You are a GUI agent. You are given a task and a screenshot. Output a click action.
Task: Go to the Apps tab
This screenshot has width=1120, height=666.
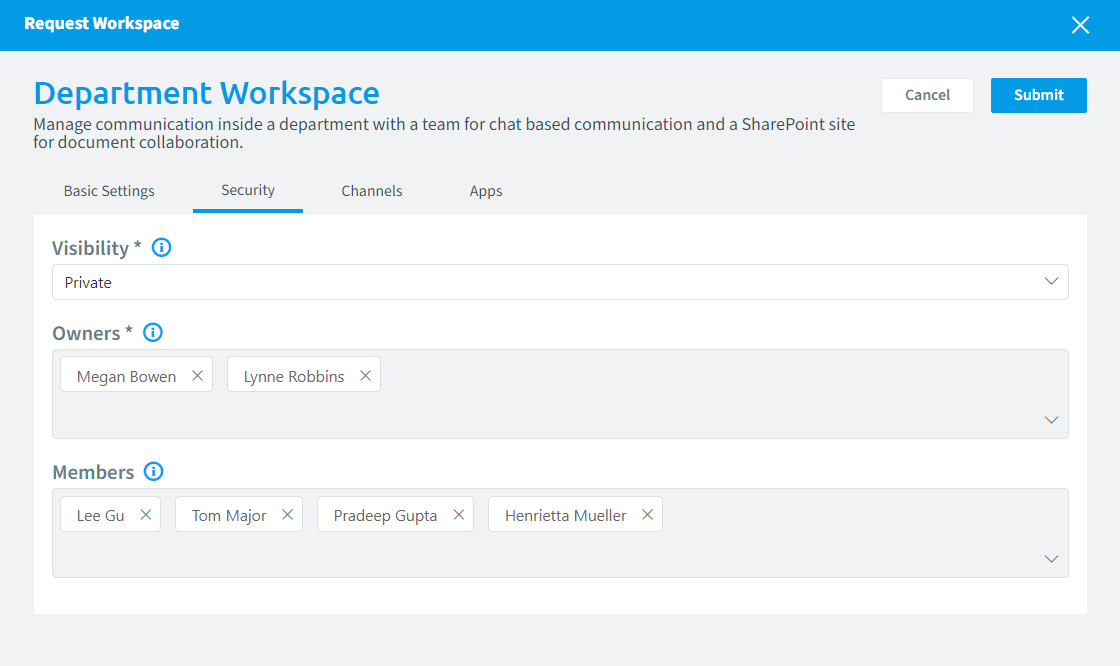[486, 191]
